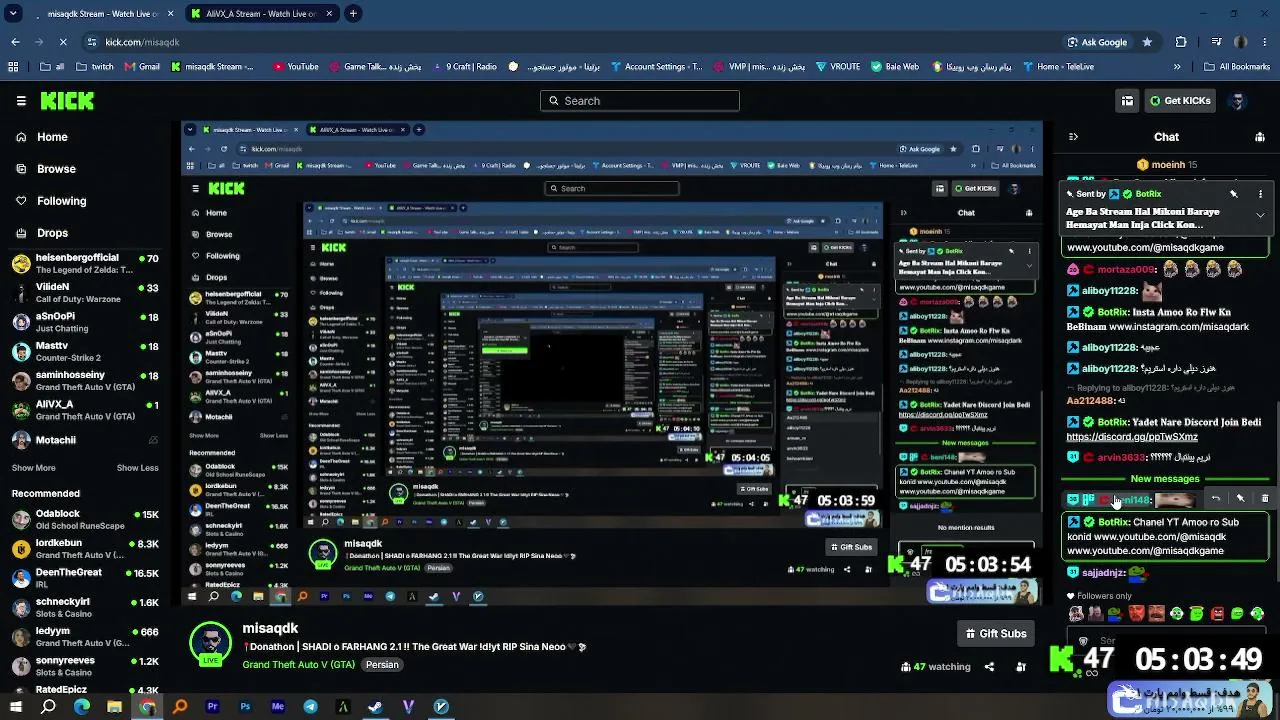
Task: Click the Persian language tag
Action: point(382,665)
